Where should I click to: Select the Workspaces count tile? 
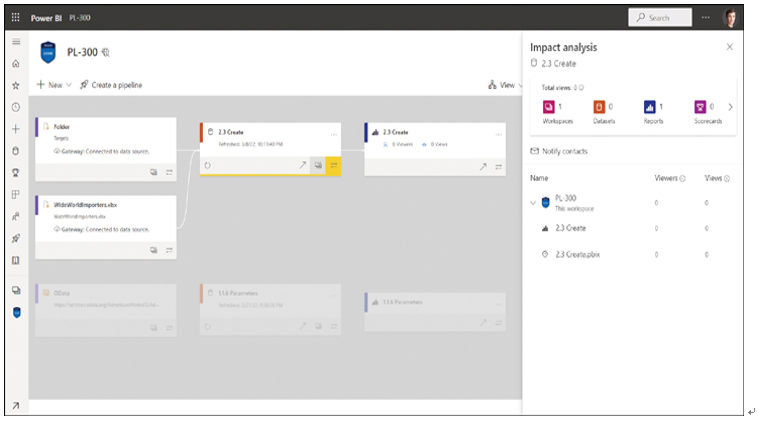tap(557, 112)
